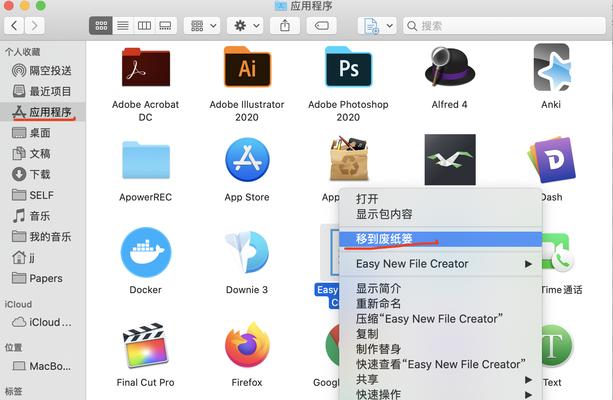
Task: Choose 制作替身 in the context menu
Action: point(440,349)
